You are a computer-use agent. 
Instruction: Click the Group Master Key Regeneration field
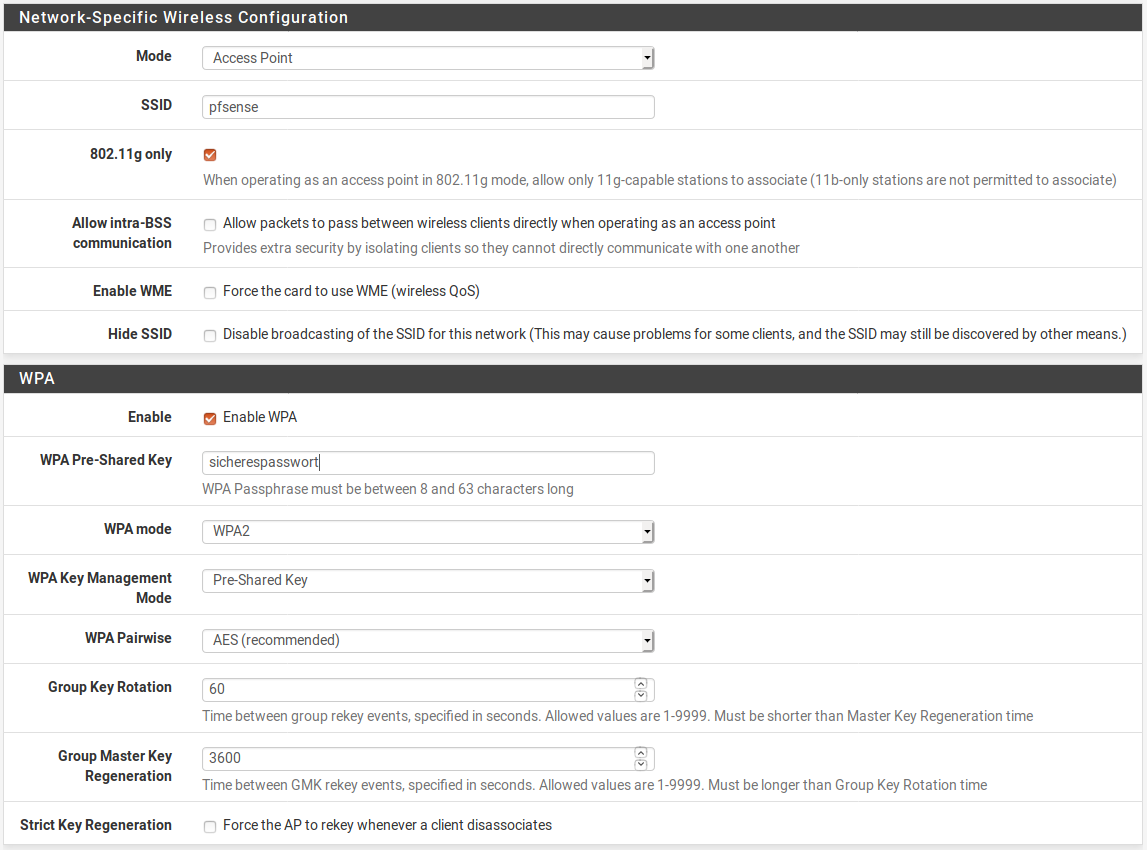(x=417, y=758)
